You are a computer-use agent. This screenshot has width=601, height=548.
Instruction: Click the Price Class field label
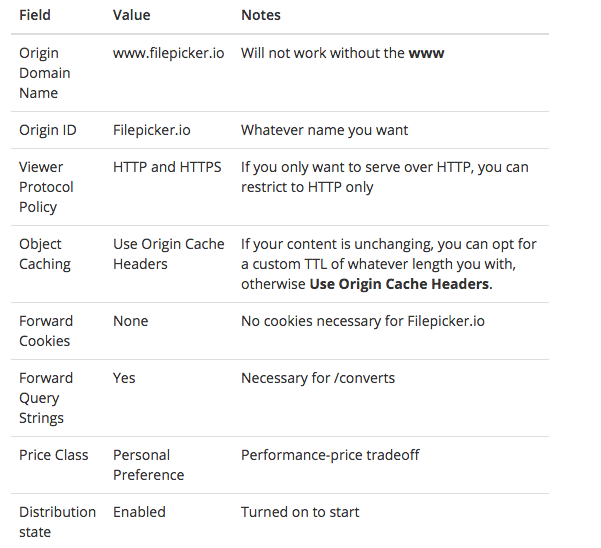tap(54, 455)
